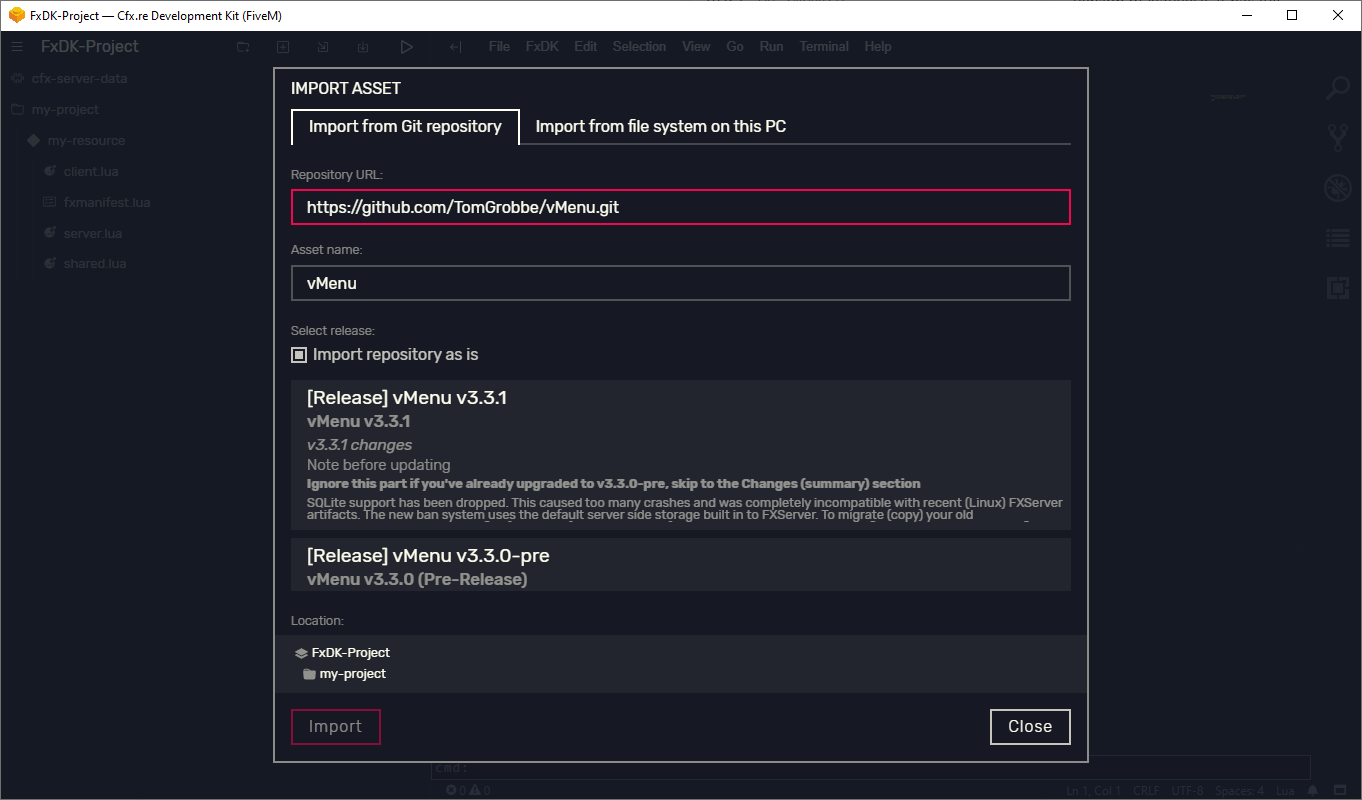
Task: Click the Import button
Action: [335, 727]
